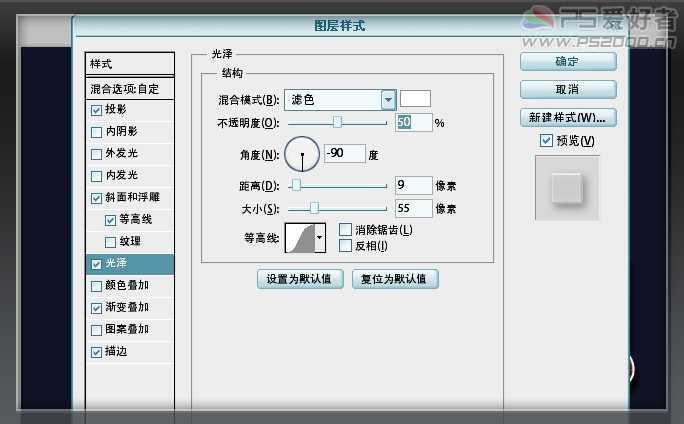
Task: Select the 投影 style row label
Action: 116,109
